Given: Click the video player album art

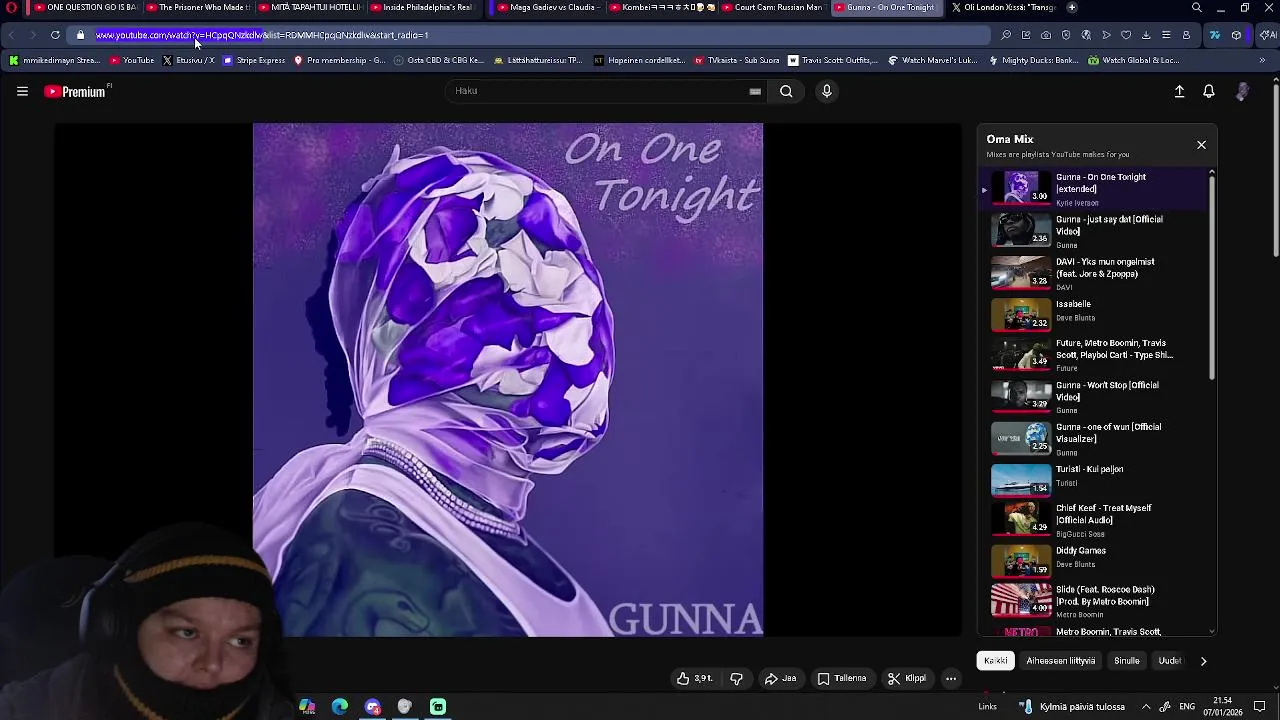Looking at the screenshot, I should tap(508, 380).
